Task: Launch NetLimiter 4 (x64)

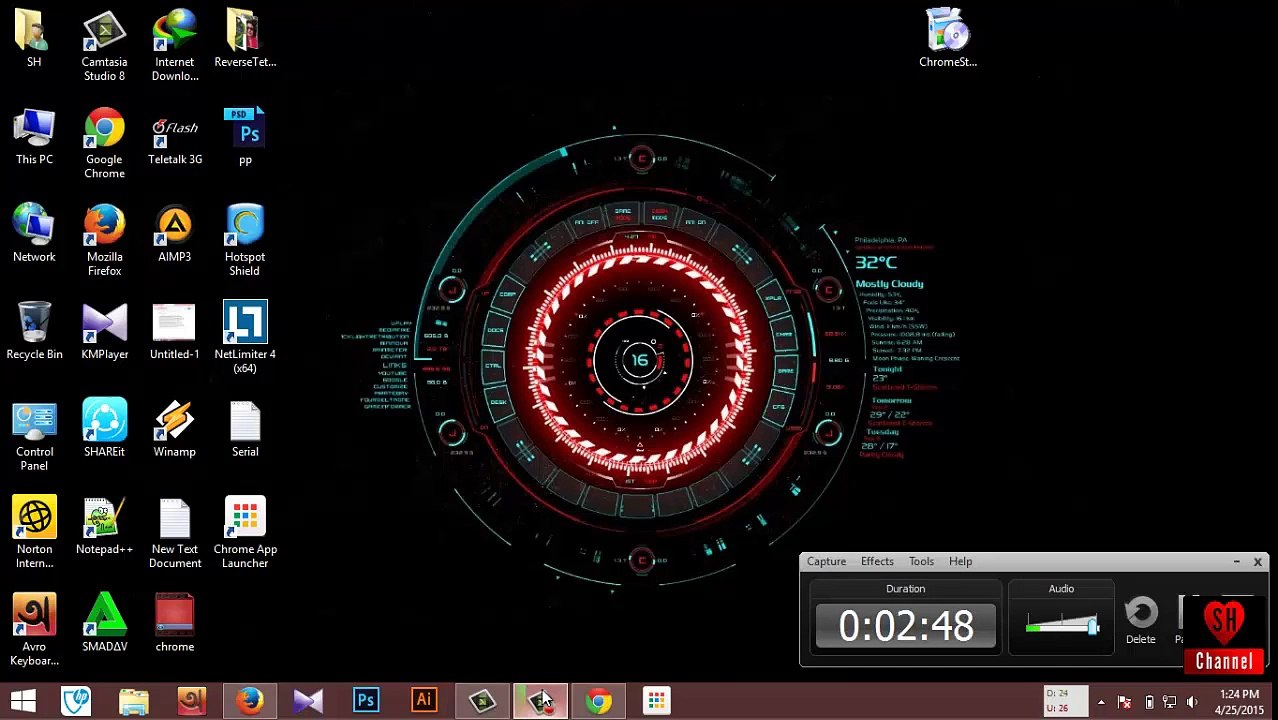Action: [x=245, y=338]
